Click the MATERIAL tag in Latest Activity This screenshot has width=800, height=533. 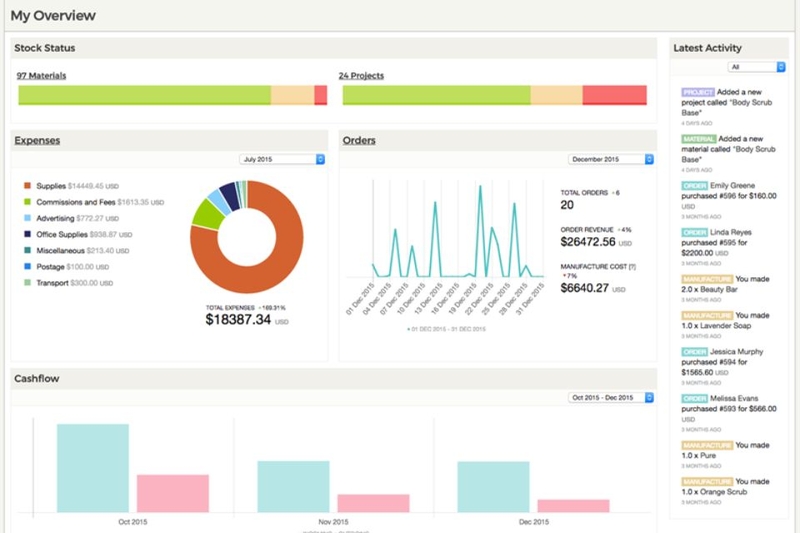pos(698,139)
